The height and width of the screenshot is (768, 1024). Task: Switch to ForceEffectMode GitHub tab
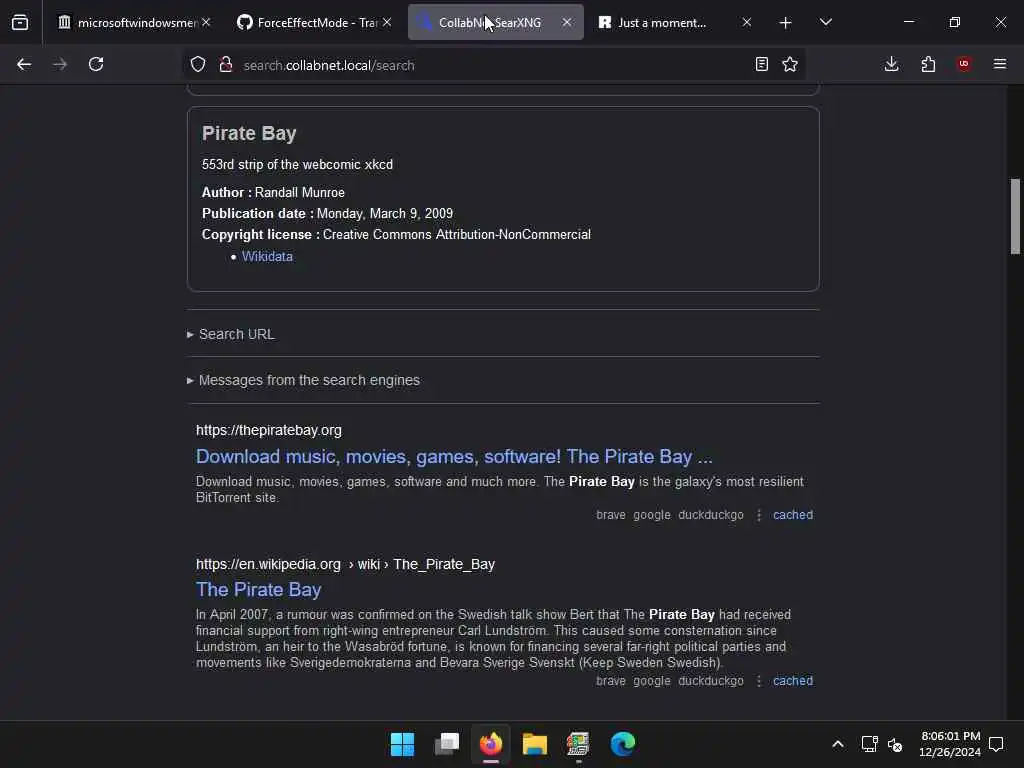[x=316, y=23]
